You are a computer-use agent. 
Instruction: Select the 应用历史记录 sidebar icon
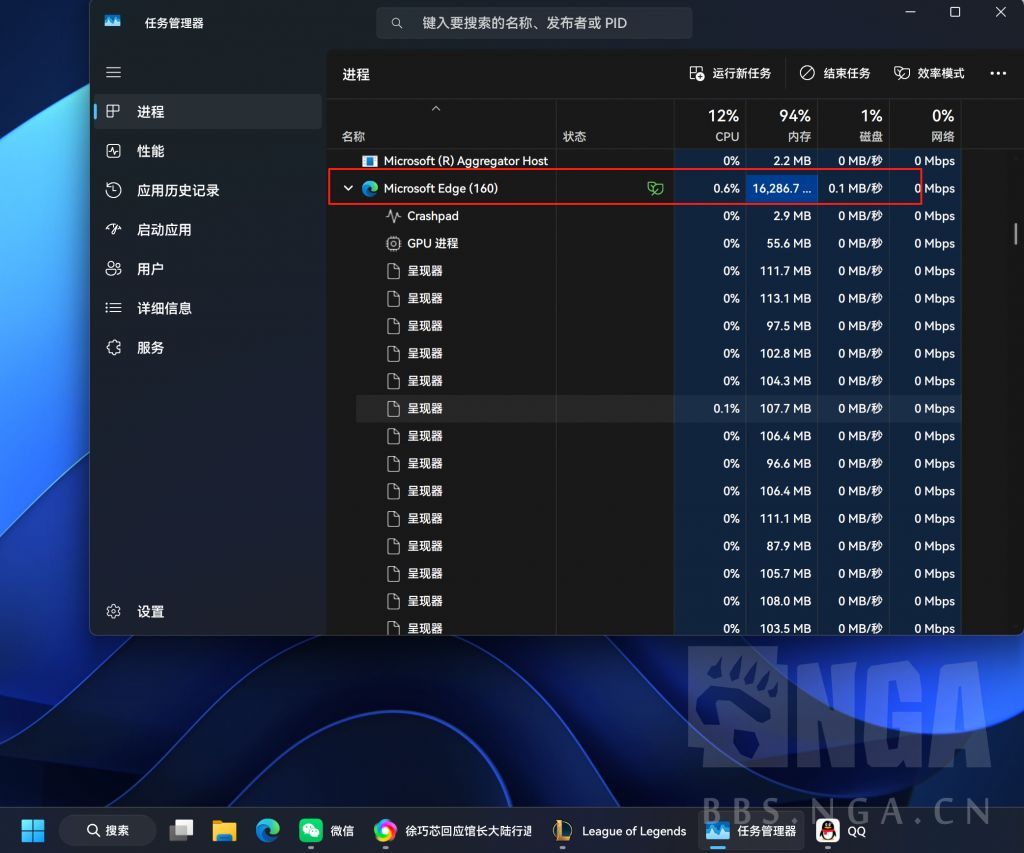pos(113,190)
